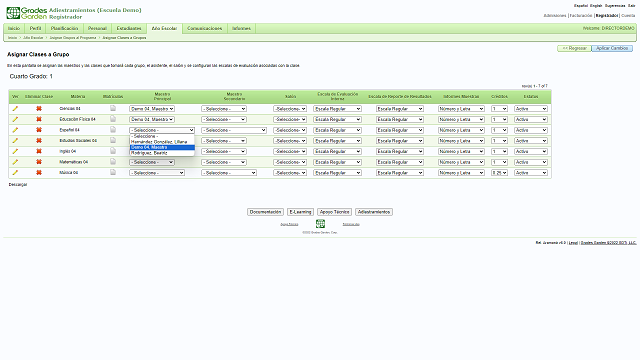Screen dimensions: 640x360
Task: Open Maestro Principal dropdown for Ciencias 04
Action: tap(152, 109)
